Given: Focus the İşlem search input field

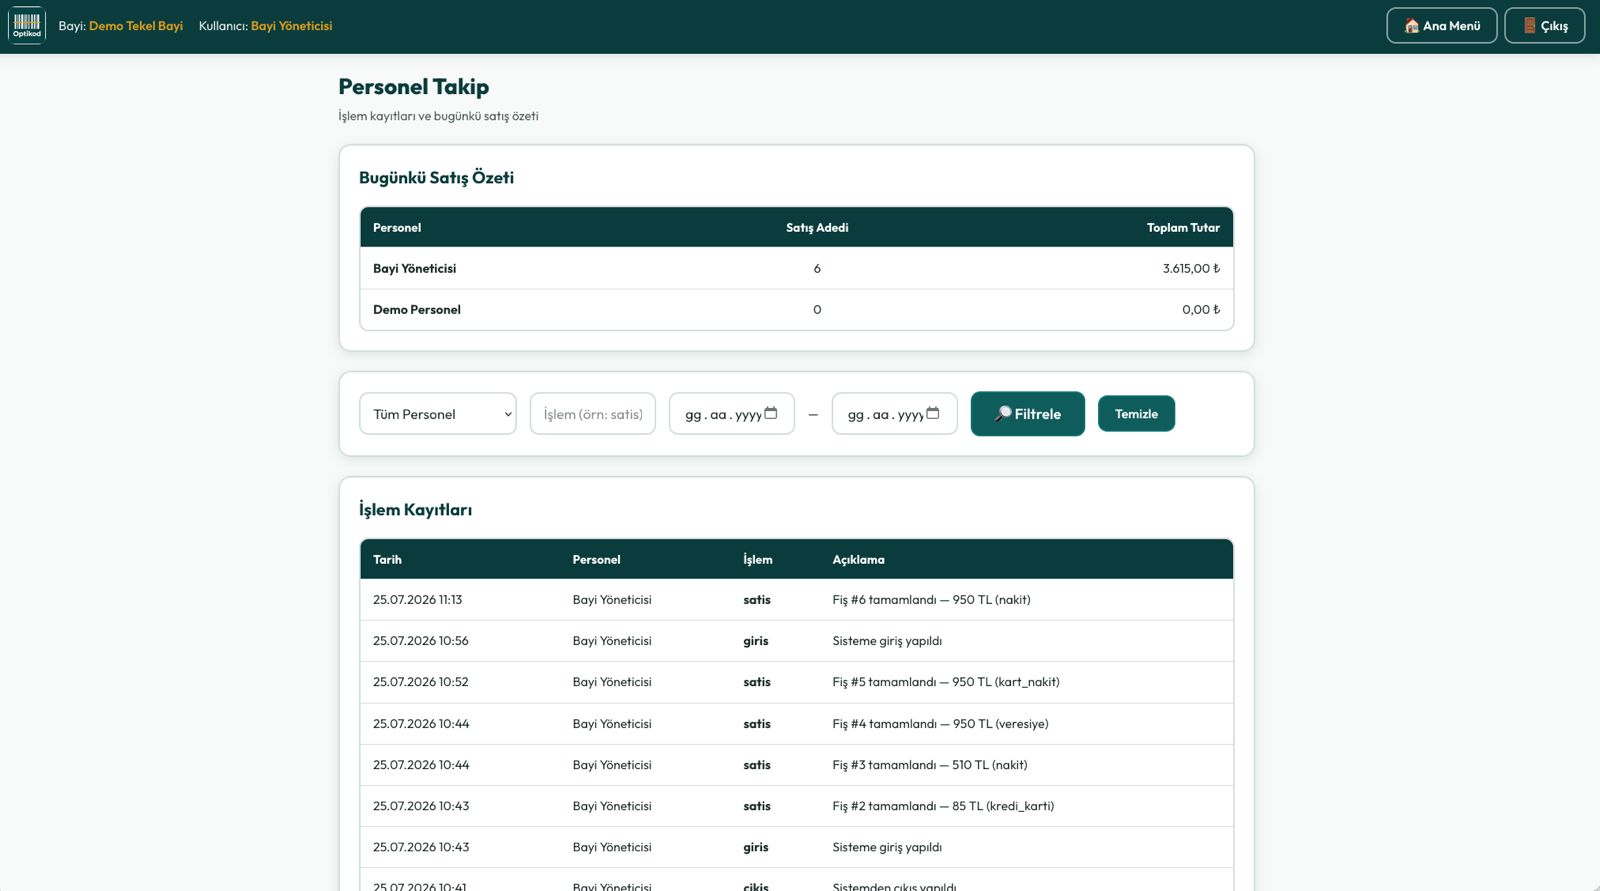Looking at the screenshot, I should 593,414.
